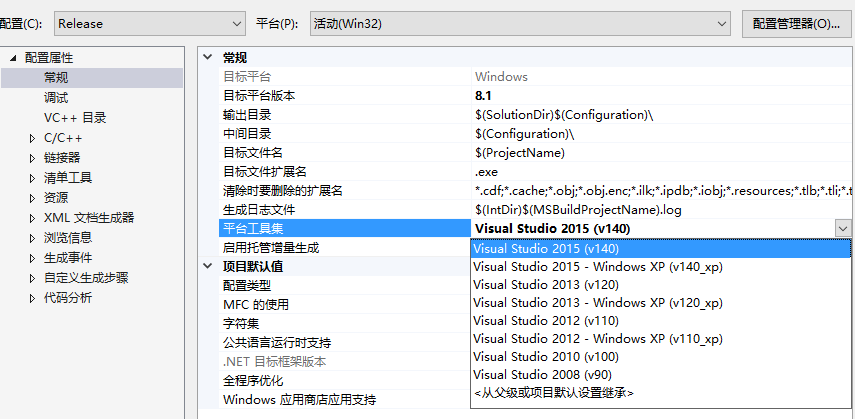Expand the 资源 tree node

[33, 198]
